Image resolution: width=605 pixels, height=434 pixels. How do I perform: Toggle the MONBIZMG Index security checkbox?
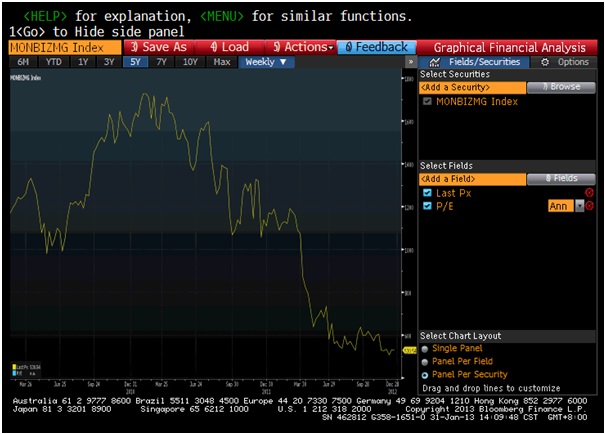[427, 101]
